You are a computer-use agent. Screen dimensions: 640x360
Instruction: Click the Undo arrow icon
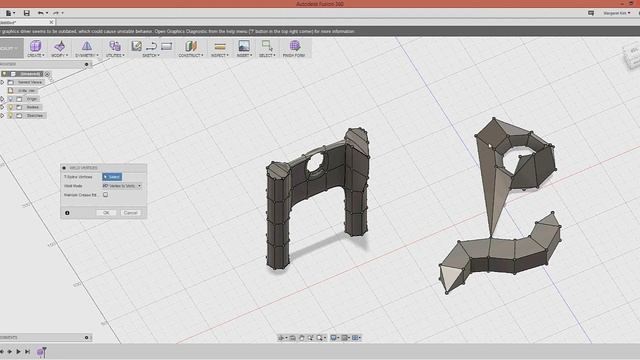(x=40, y=13)
